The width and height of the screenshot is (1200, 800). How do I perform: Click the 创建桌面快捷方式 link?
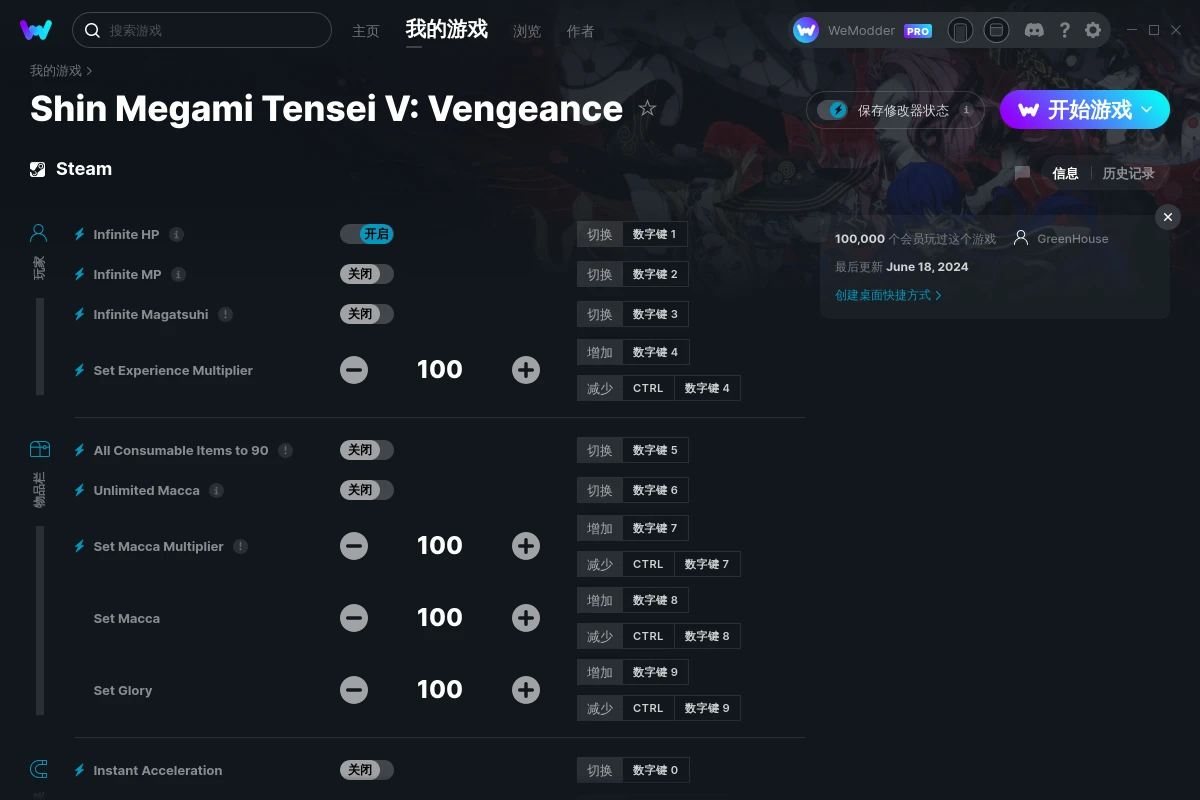coord(888,295)
